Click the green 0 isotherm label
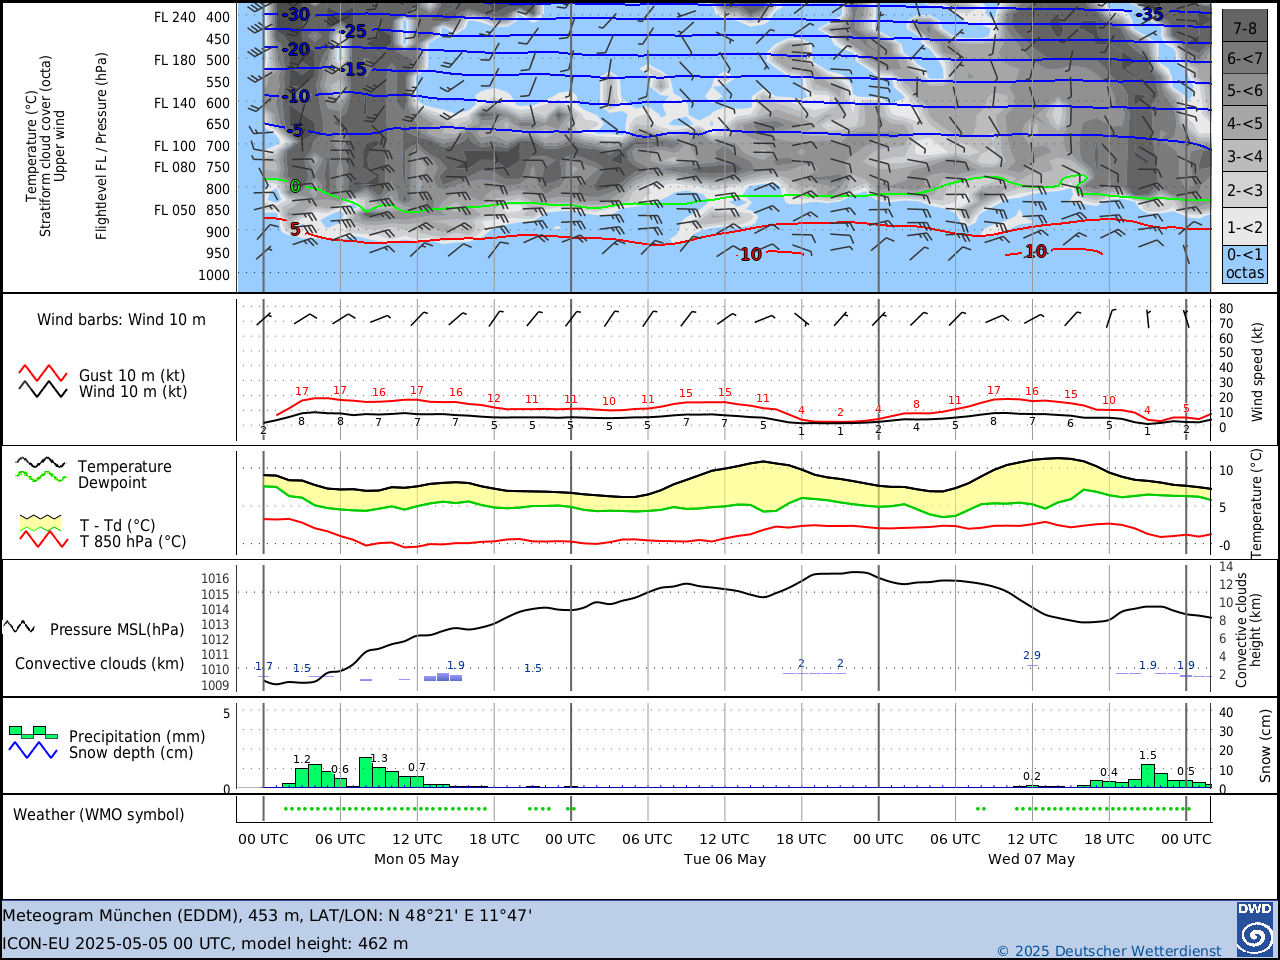 point(294,186)
